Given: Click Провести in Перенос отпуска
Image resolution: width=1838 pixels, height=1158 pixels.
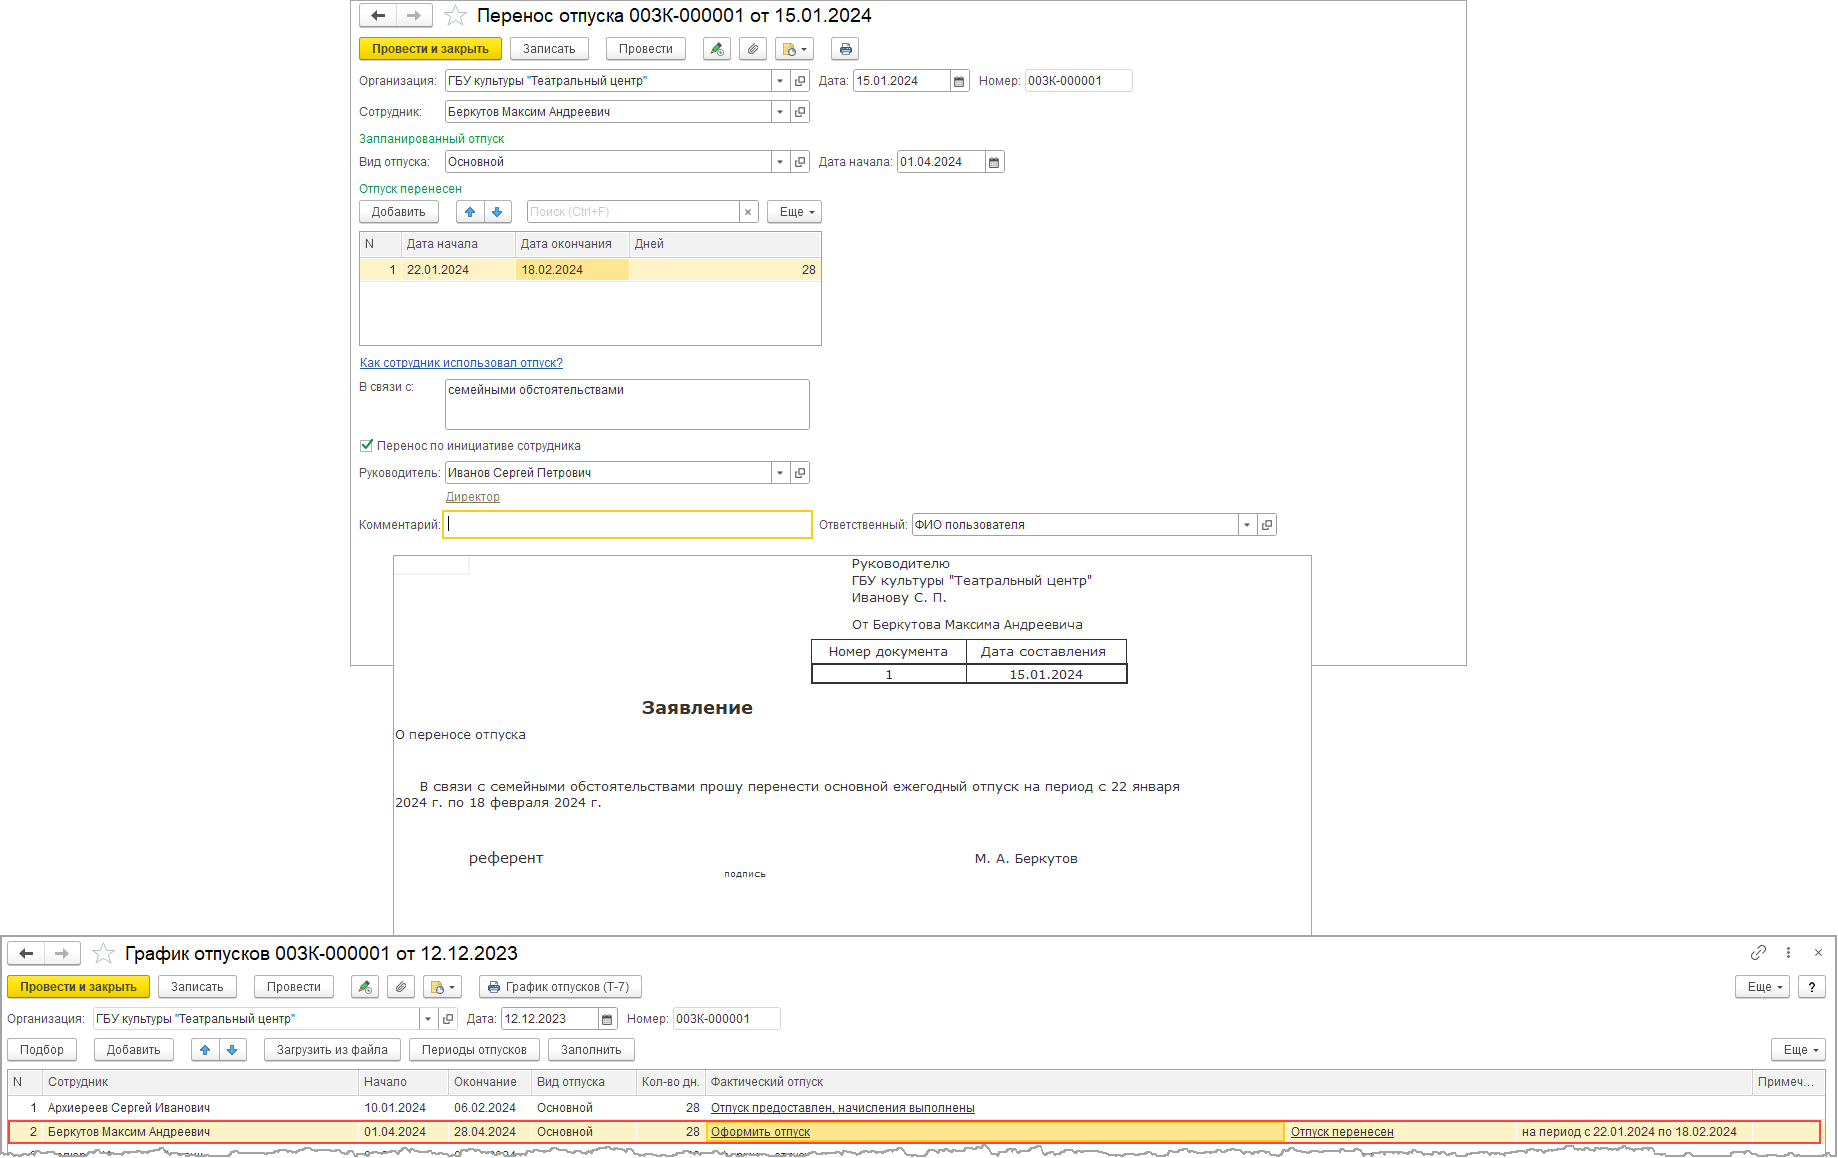Looking at the screenshot, I should tap(646, 49).
